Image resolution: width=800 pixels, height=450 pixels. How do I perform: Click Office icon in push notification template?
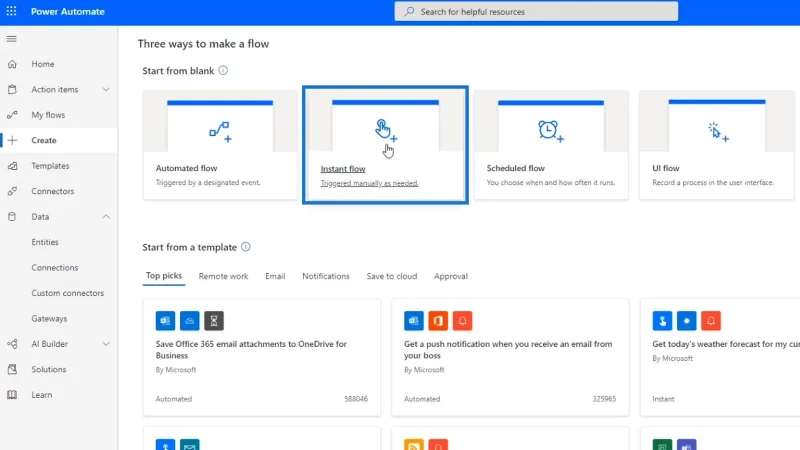[438, 321]
